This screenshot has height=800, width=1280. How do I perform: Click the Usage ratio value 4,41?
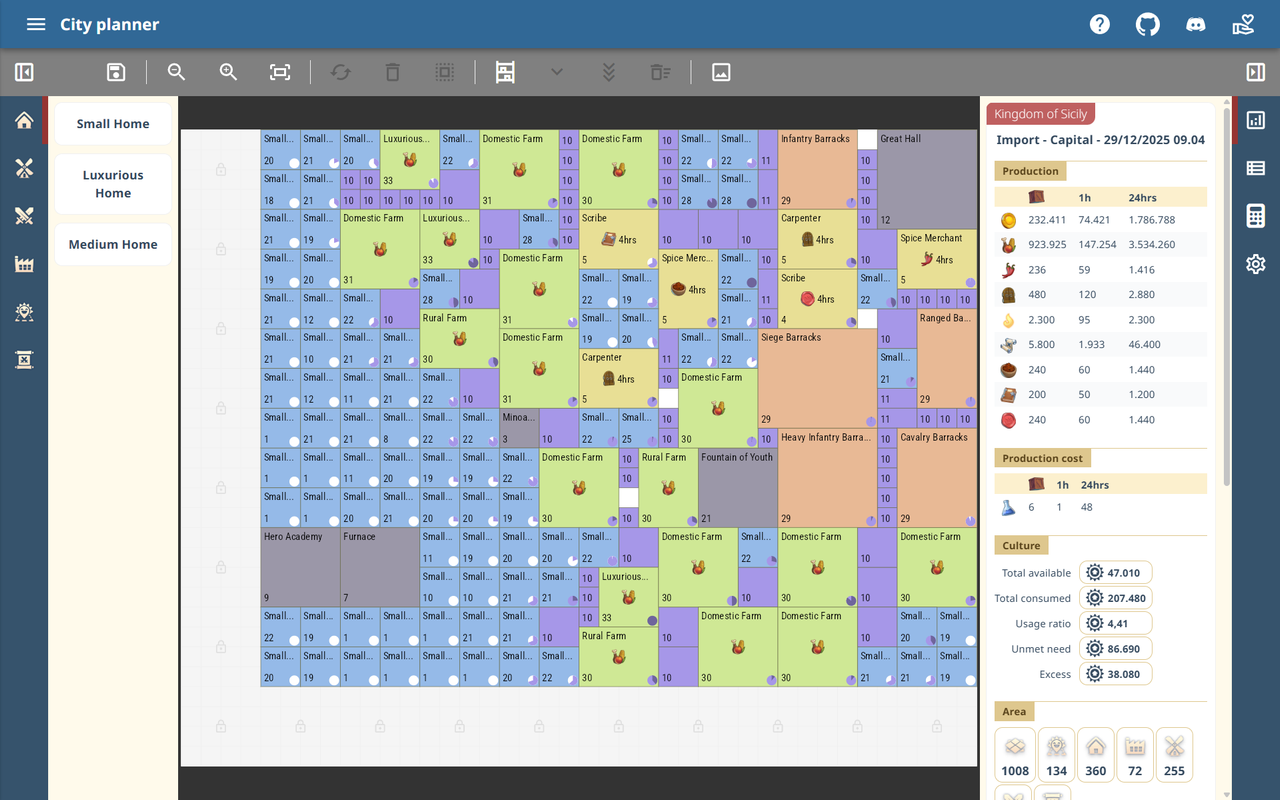click(1115, 623)
